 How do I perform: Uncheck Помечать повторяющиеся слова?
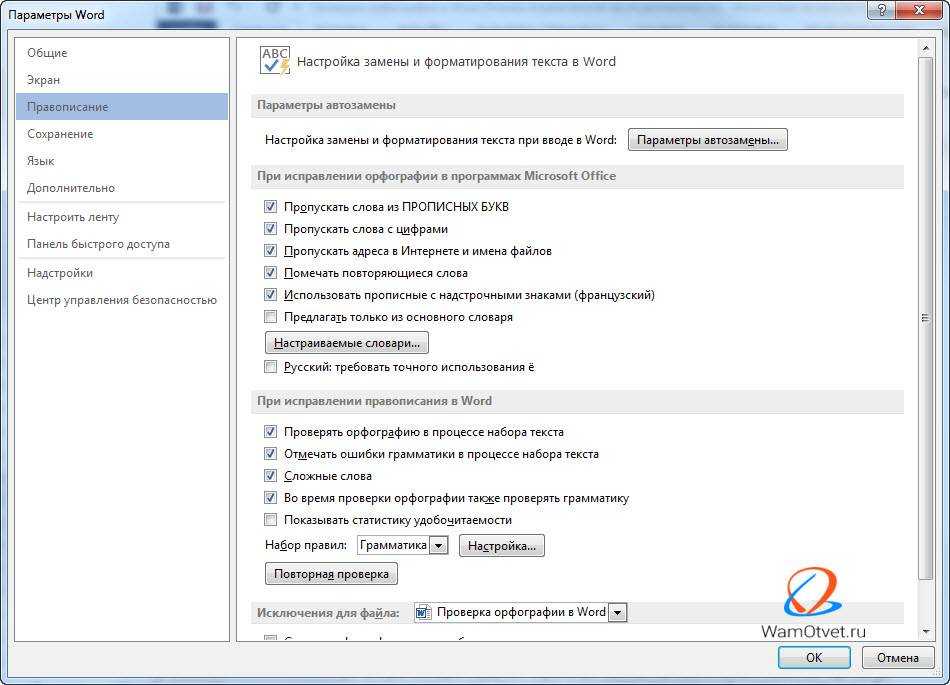coord(270,273)
